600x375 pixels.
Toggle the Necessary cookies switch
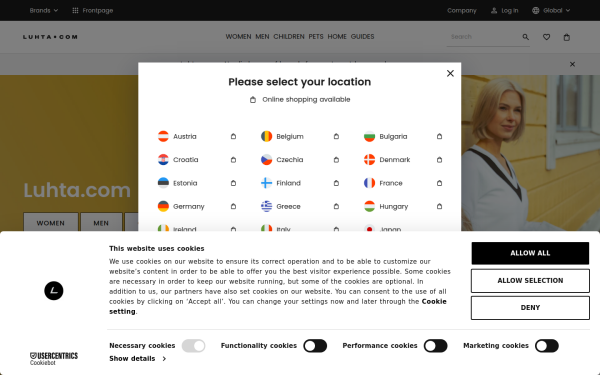(193, 346)
